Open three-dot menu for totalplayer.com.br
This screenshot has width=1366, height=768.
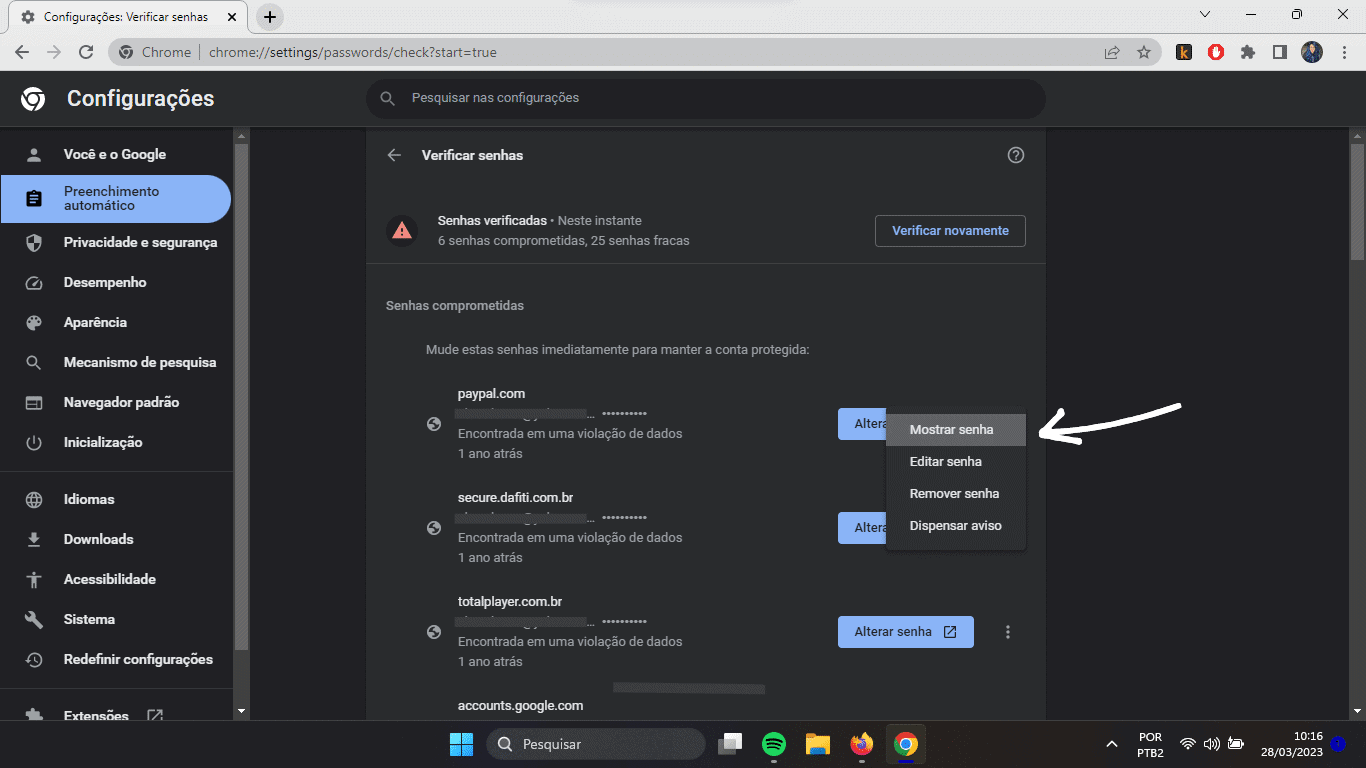[x=1008, y=632]
